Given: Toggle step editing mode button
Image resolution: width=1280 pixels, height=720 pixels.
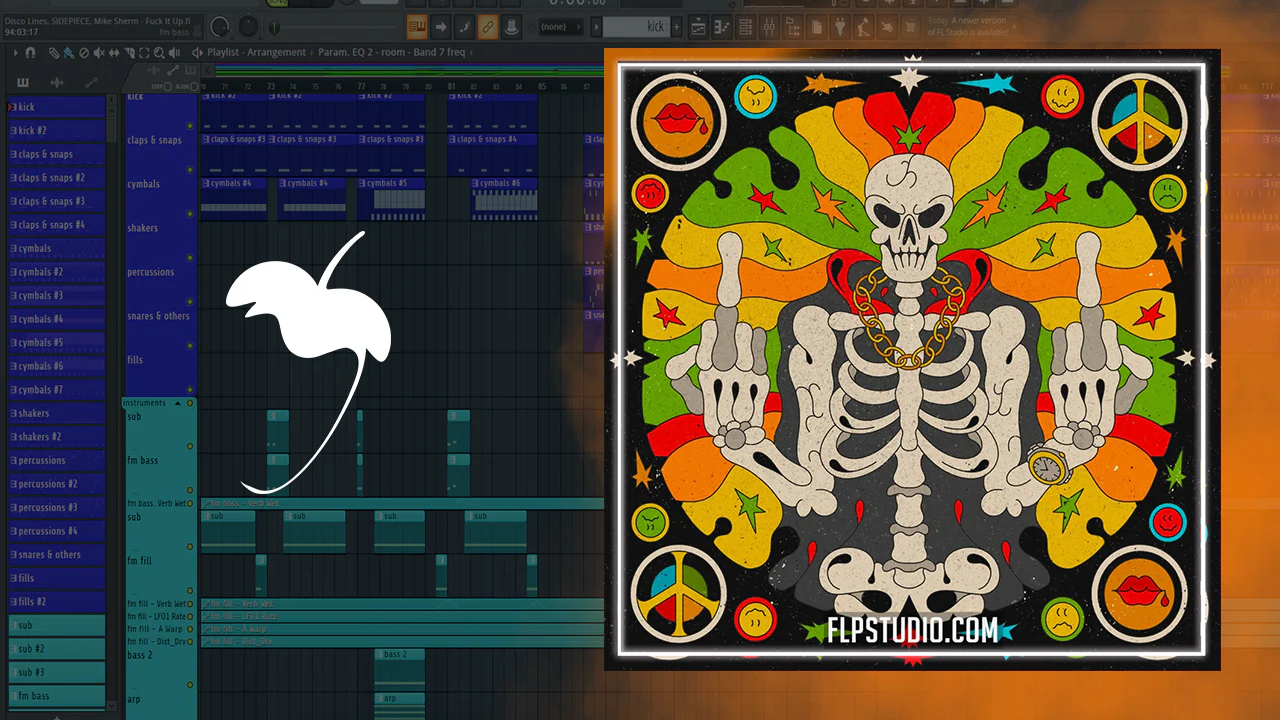Looking at the screenshot, I should (464, 26).
